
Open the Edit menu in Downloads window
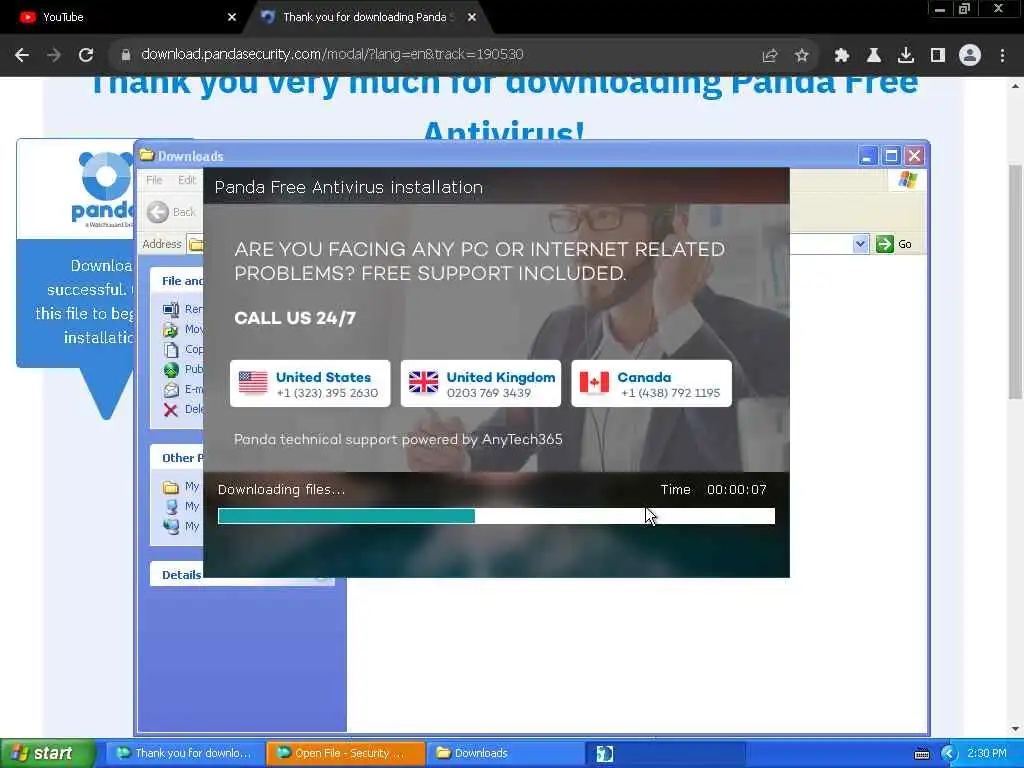click(x=187, y=180)
